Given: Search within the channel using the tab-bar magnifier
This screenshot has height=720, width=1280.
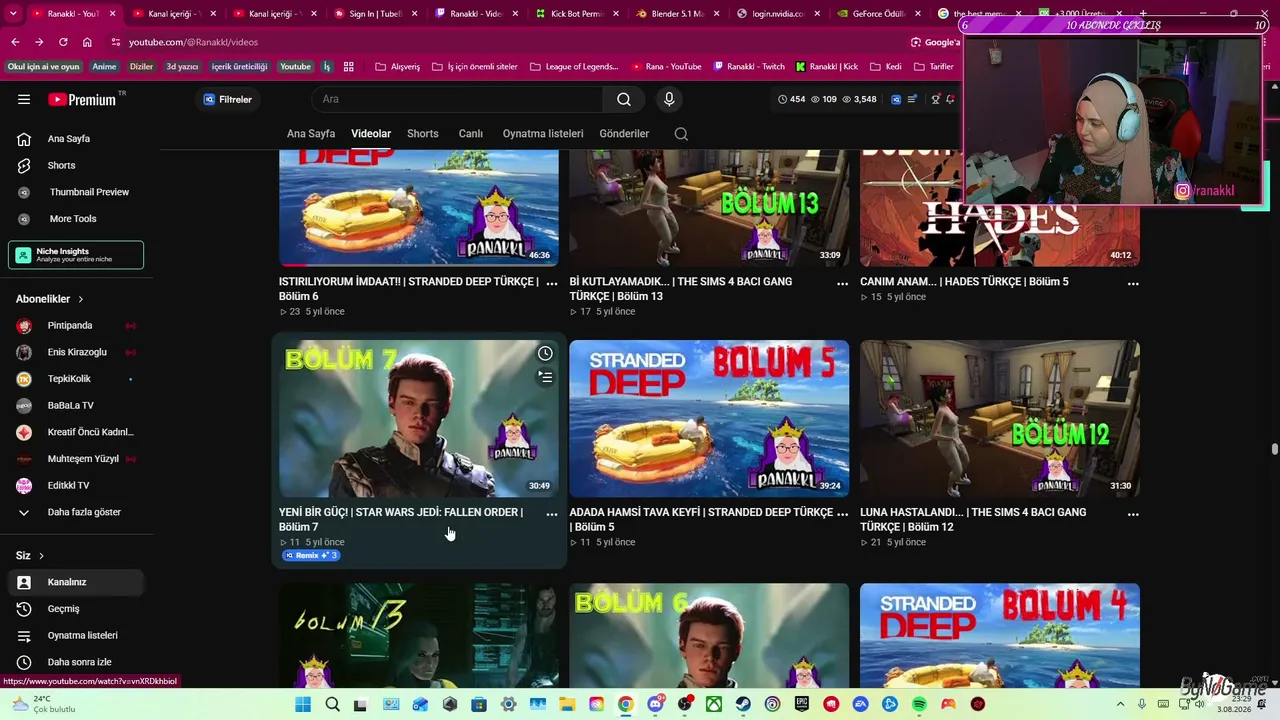Looking at the screenshot, I should [681, 134].
